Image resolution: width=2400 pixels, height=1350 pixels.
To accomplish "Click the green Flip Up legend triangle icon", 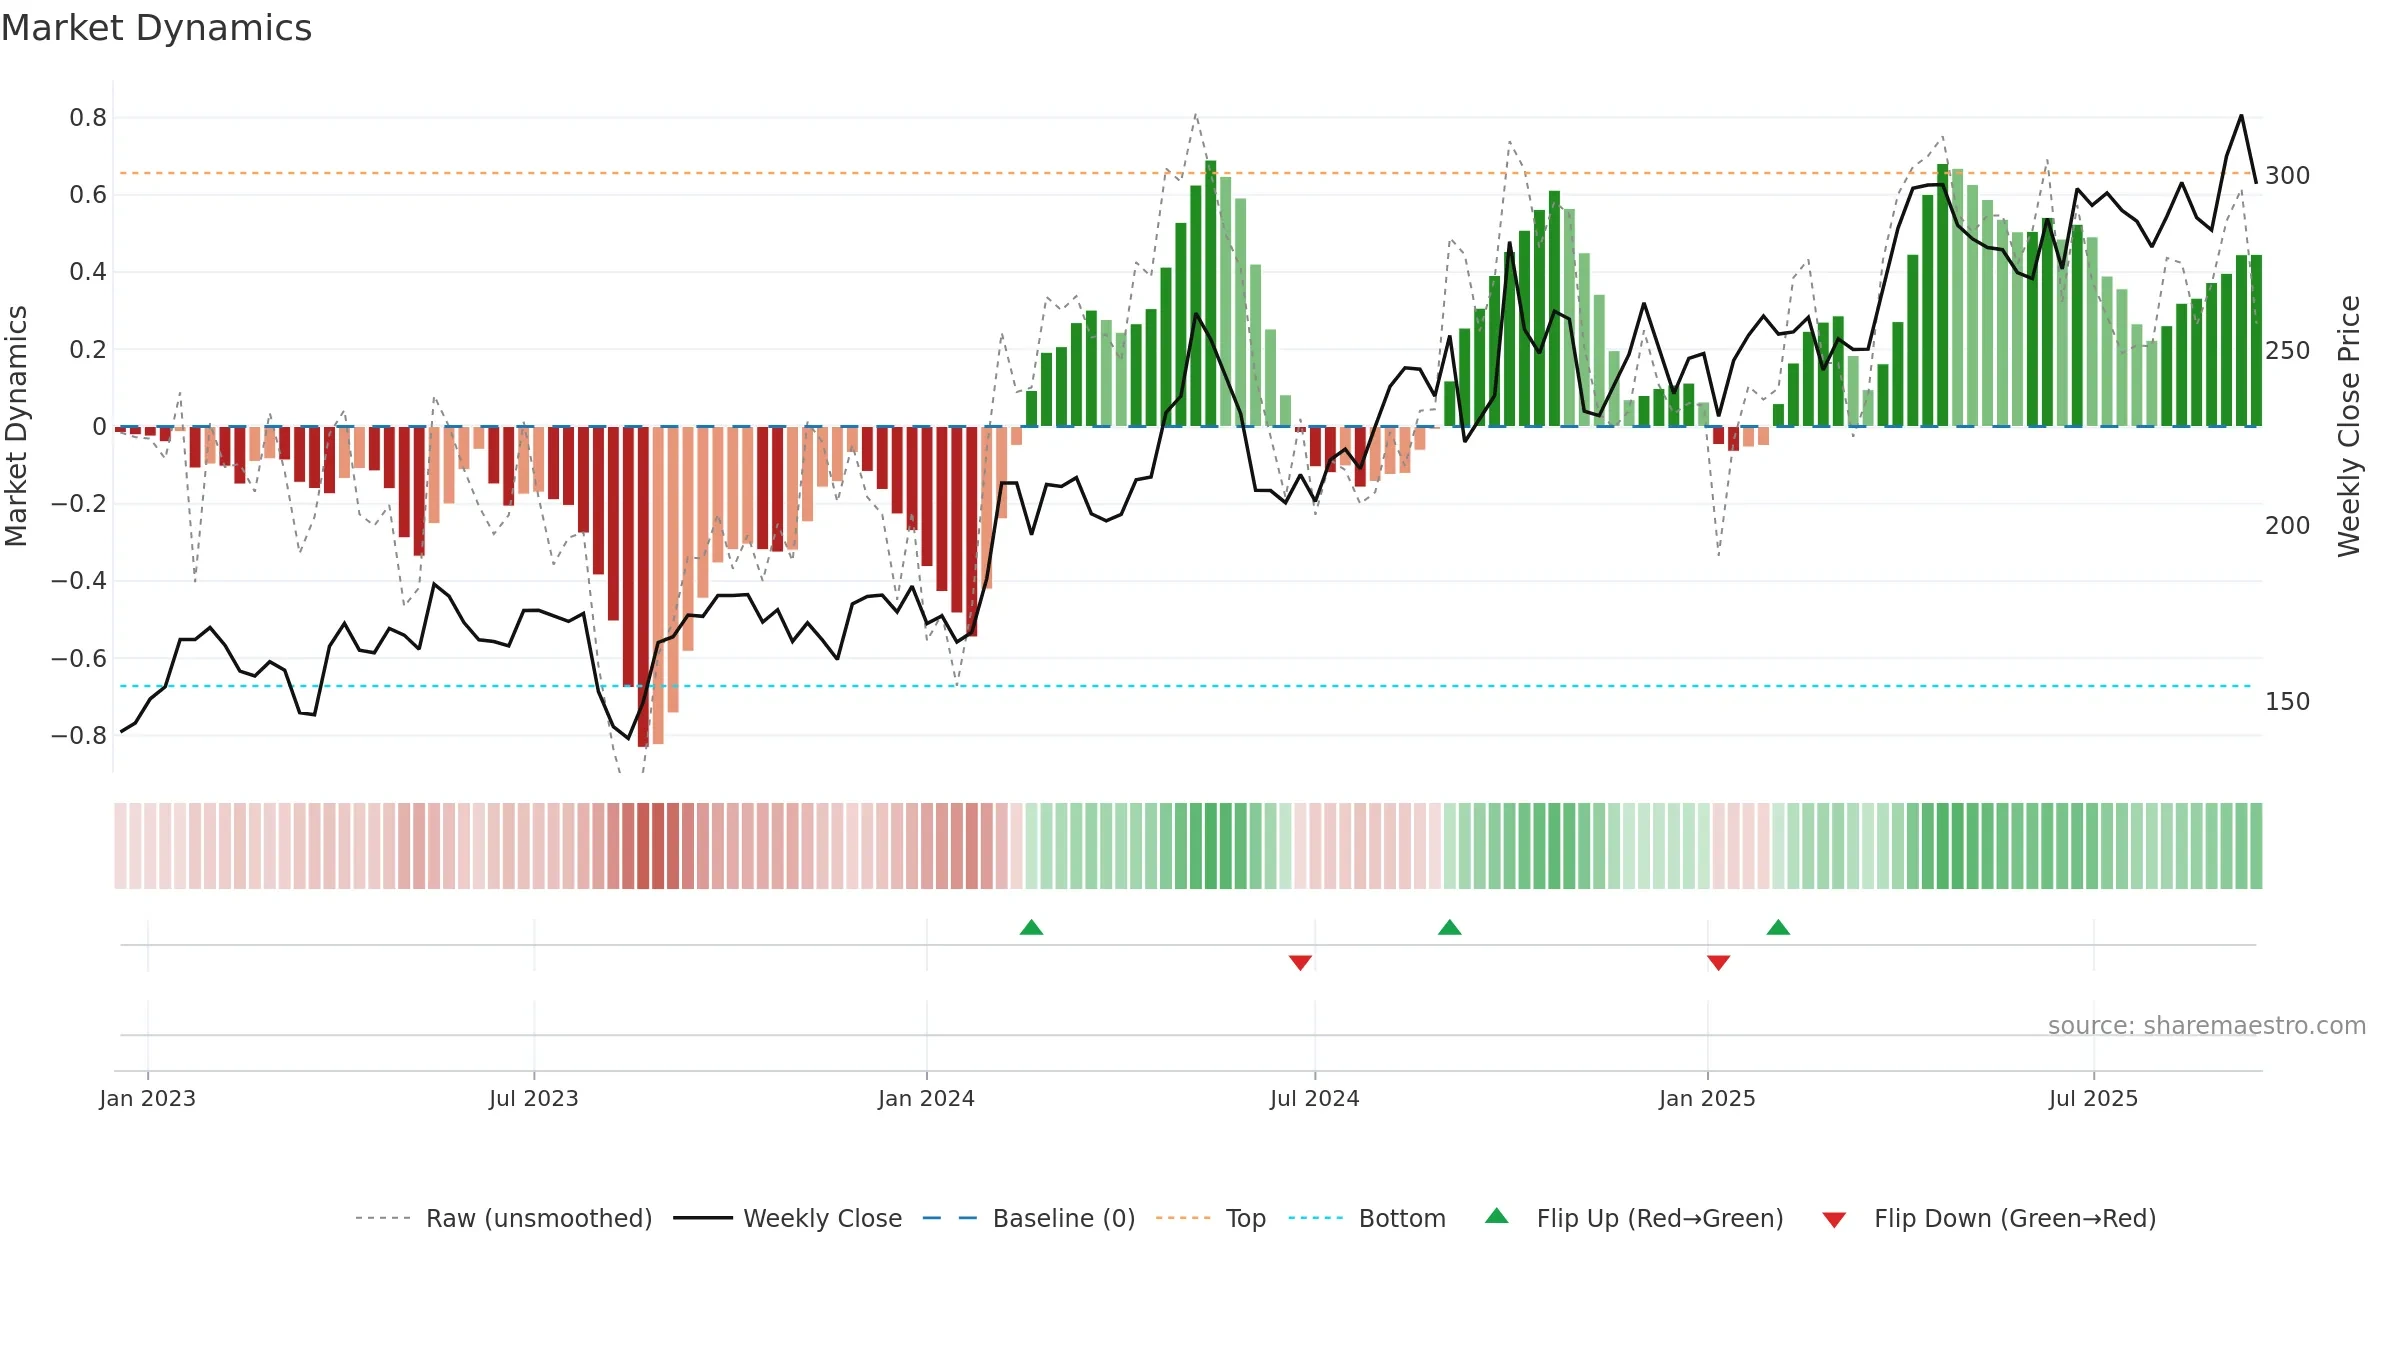I will (1497, 1216).
